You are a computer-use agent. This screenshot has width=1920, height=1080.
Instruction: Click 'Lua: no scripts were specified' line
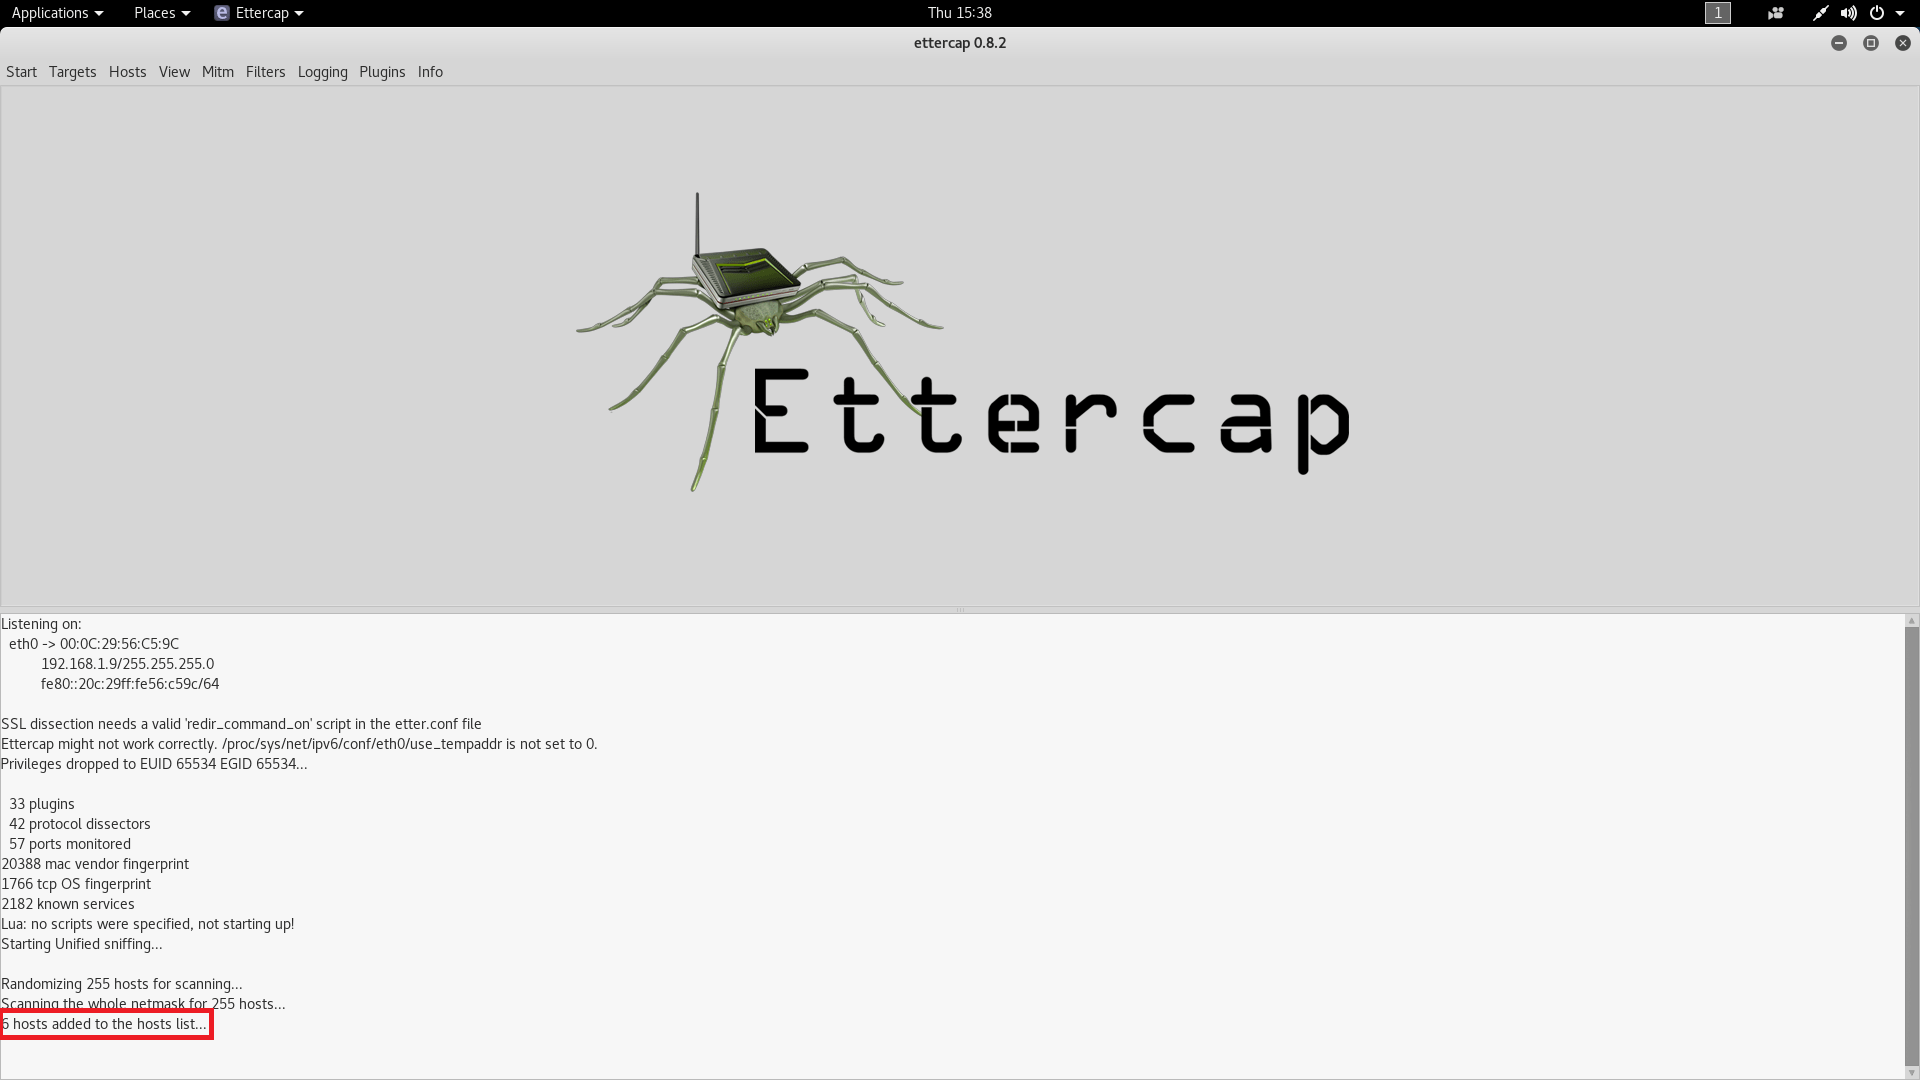(x=148, y=924)
